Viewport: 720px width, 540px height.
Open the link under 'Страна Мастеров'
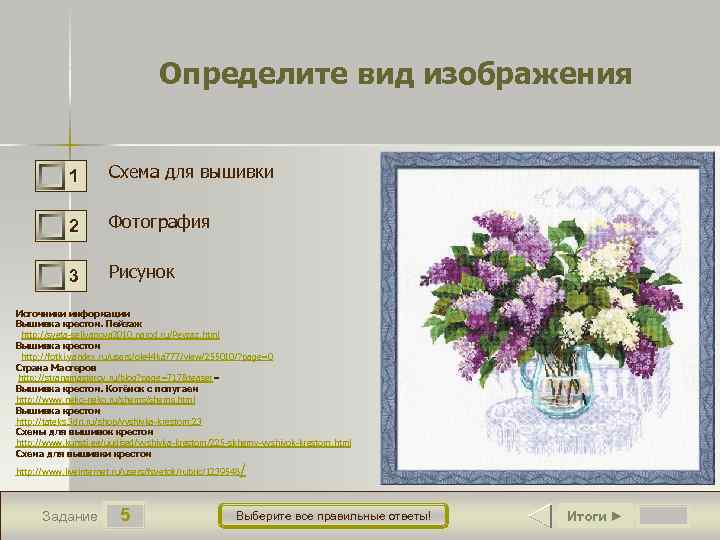click(x=115, y=378)
